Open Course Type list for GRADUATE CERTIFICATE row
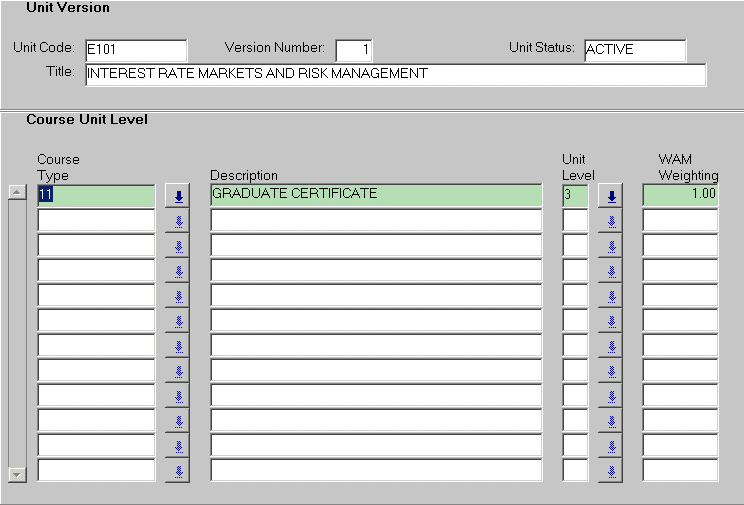The height and width of the screenshot is (505, 744). 178,196
